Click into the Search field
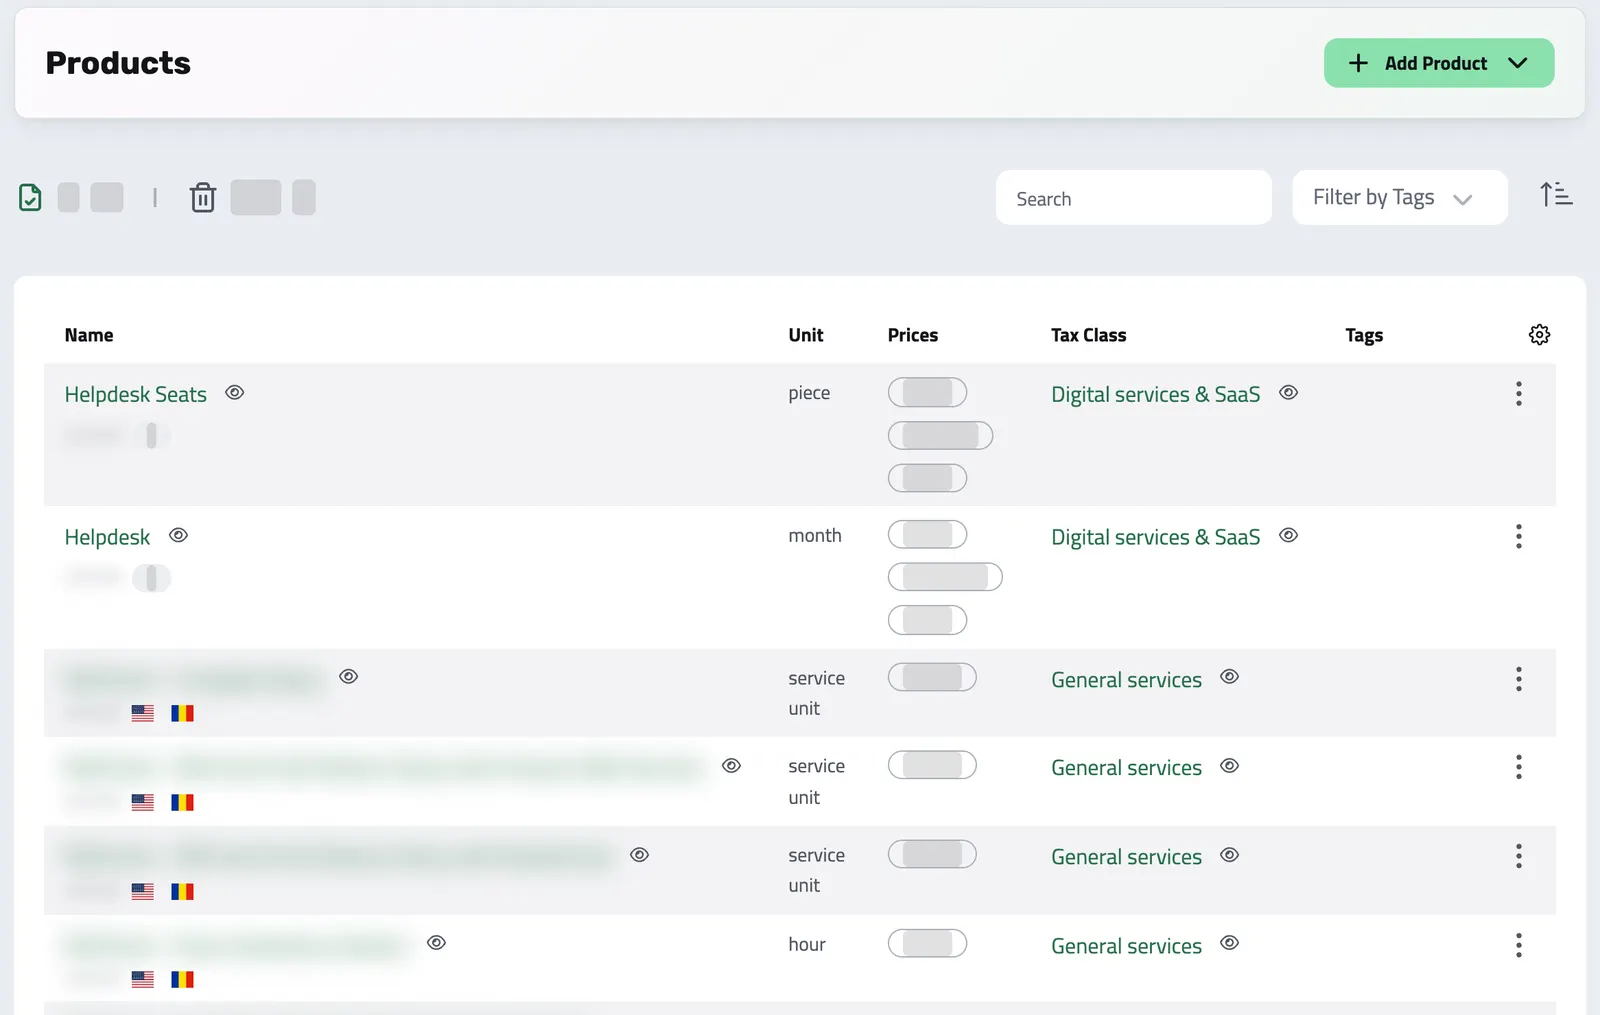 (1133, 198)
